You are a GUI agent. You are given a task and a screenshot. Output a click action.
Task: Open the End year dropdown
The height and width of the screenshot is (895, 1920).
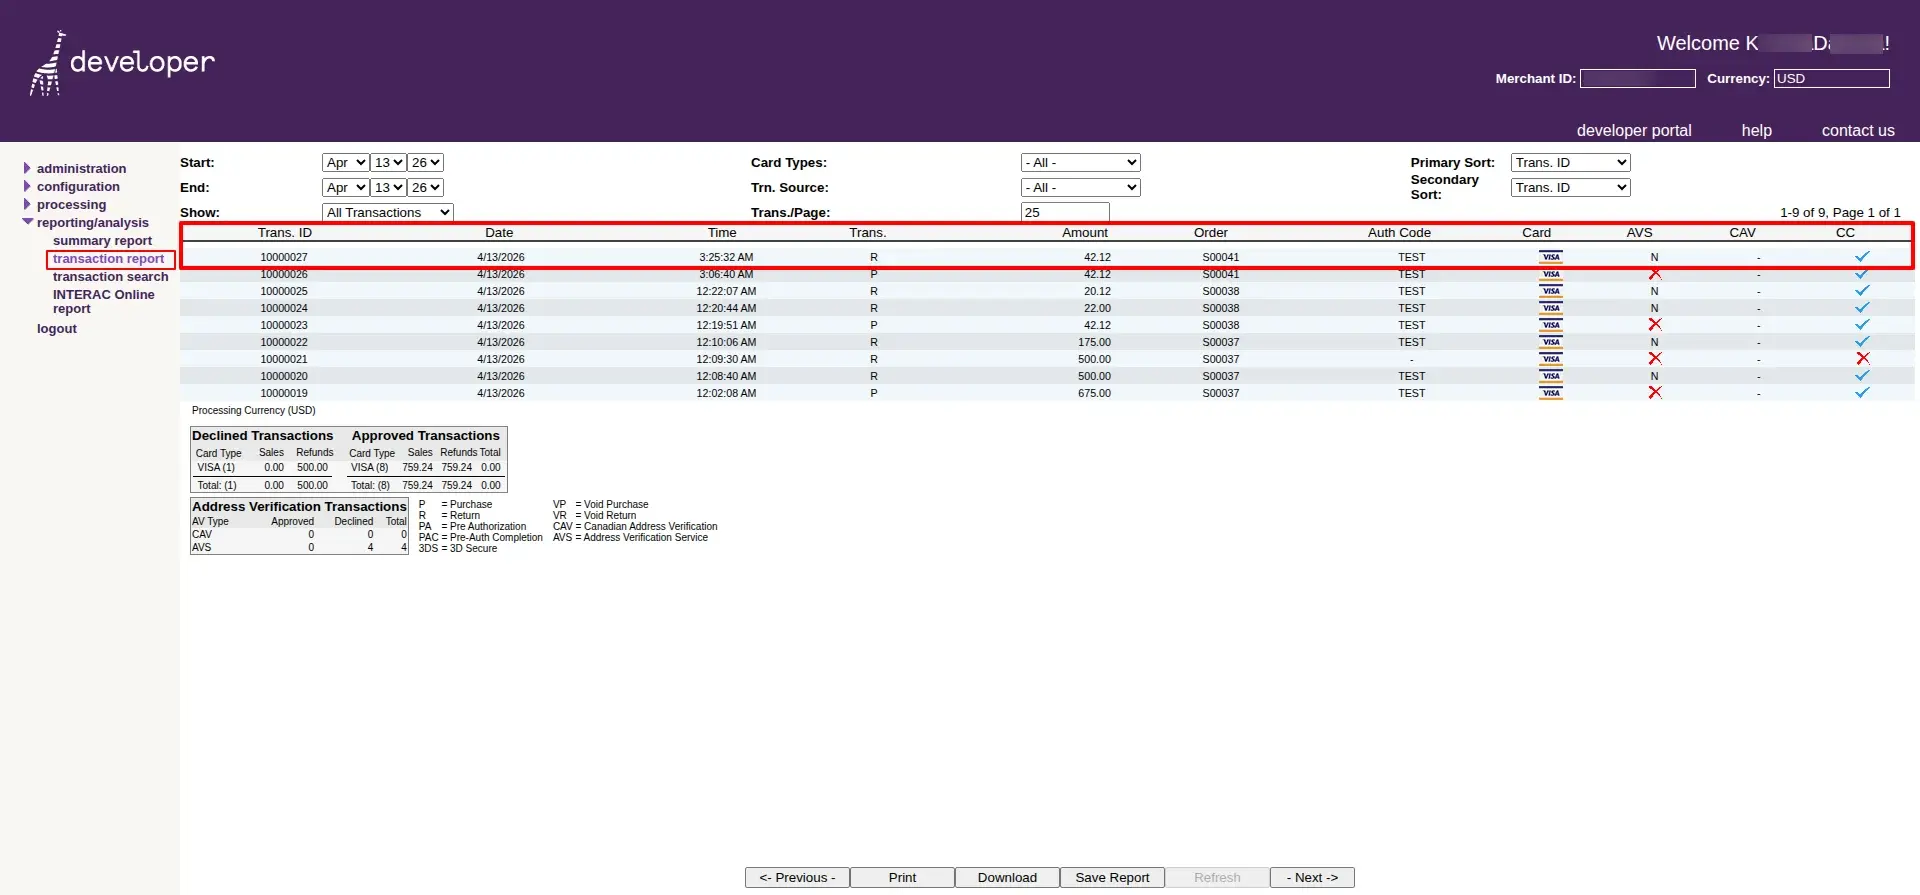425,187
